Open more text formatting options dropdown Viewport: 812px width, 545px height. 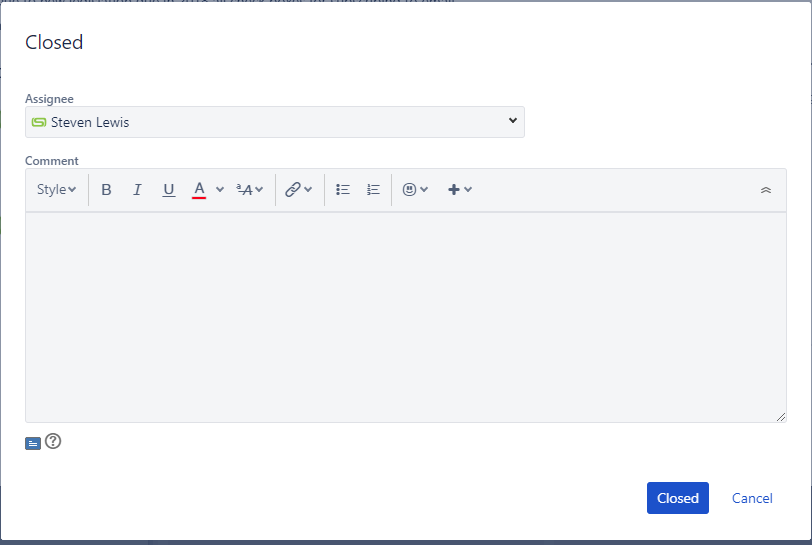250,190
